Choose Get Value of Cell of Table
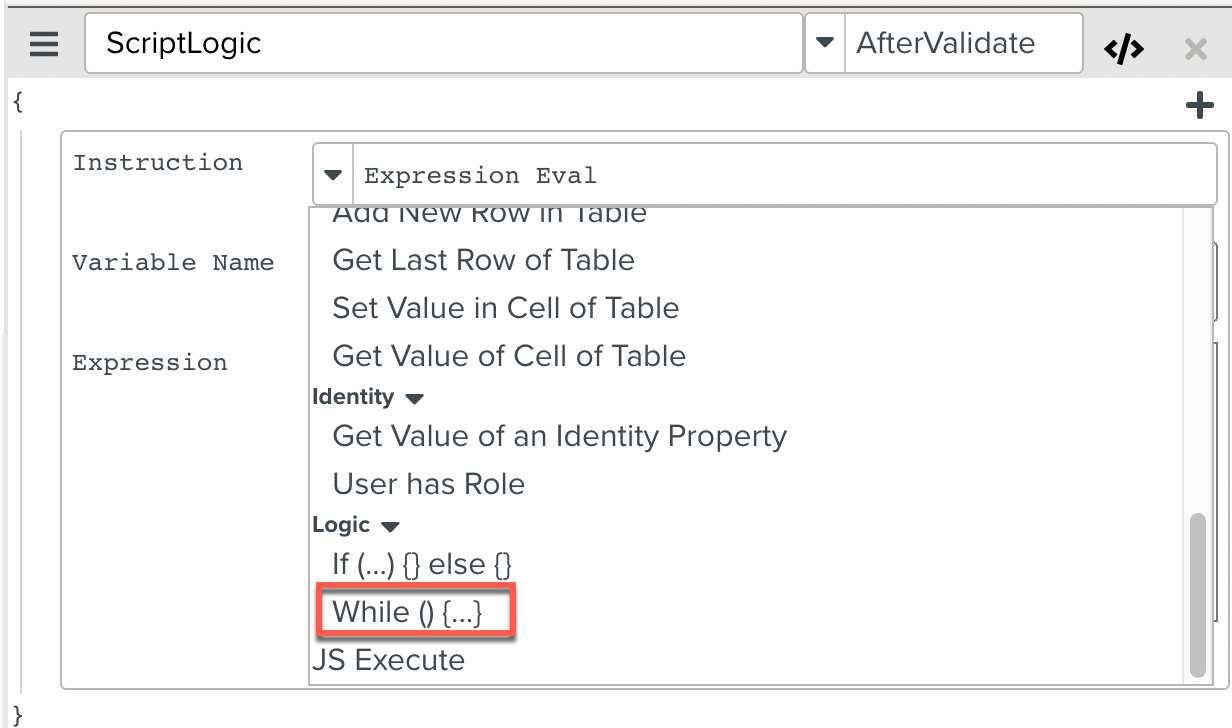This screenshot has width=1232, height=728. point(509,356)
